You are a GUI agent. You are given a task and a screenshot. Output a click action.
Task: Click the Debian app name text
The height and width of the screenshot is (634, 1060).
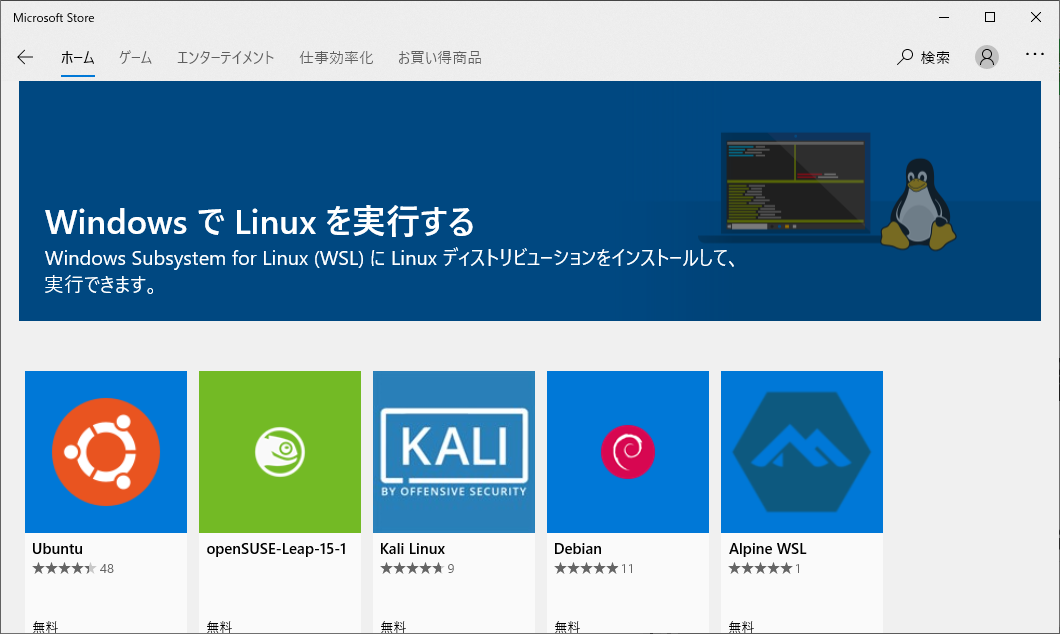tap(578, 549)
